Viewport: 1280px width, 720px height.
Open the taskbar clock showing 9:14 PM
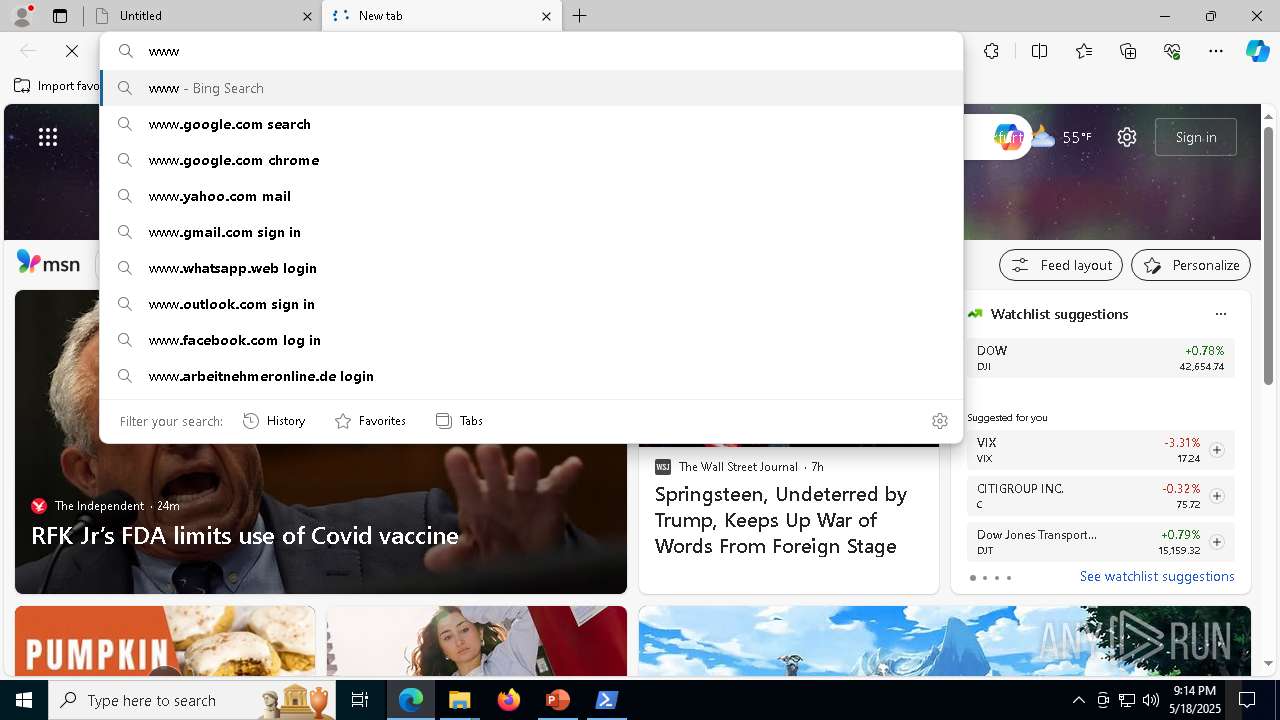[x=1197, y=700]
